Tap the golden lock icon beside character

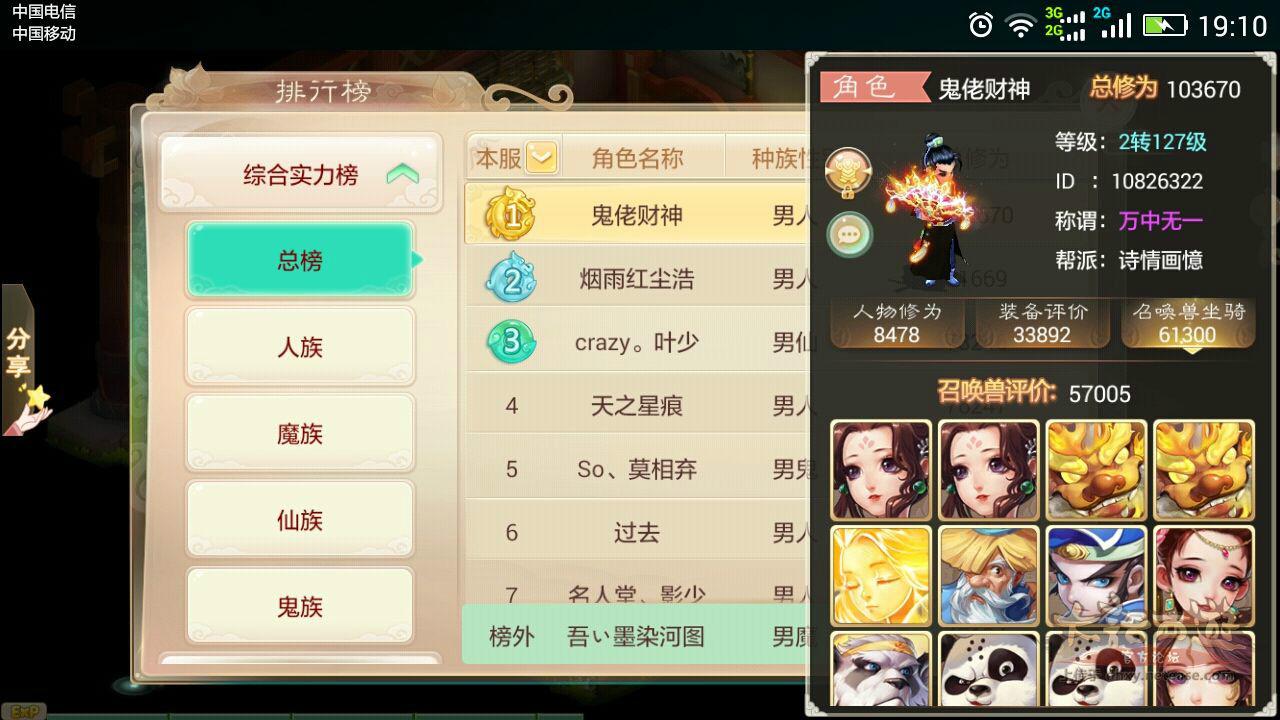pos(848,172)
